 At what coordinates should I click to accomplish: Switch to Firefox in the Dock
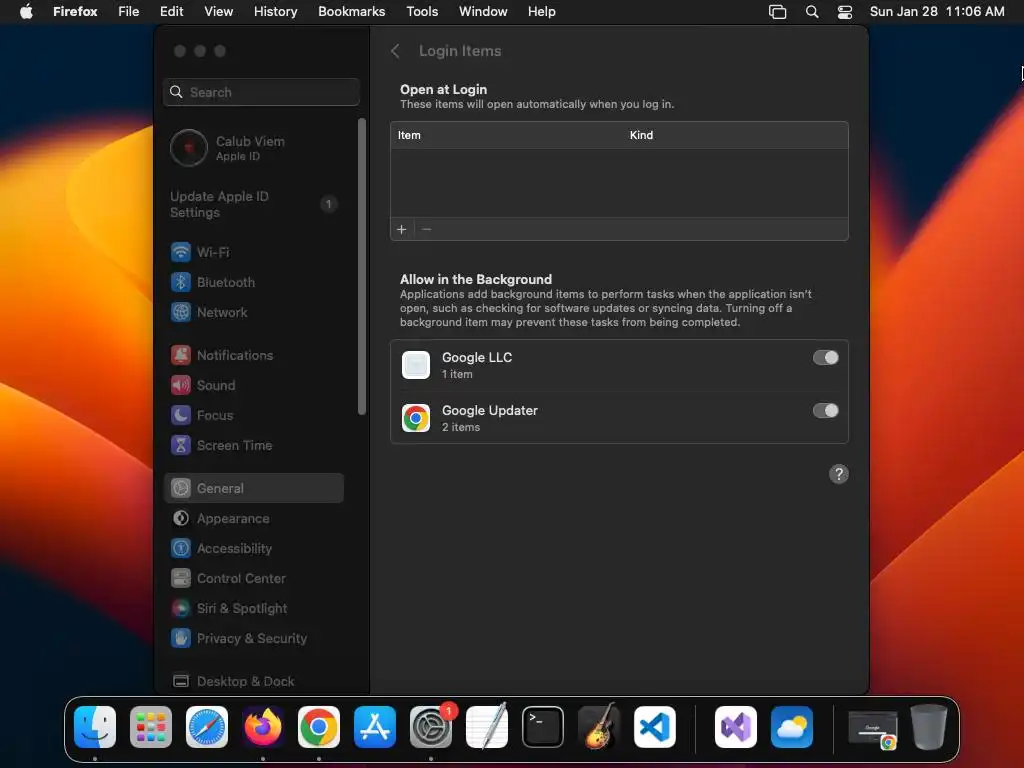(x=263, y=727)
